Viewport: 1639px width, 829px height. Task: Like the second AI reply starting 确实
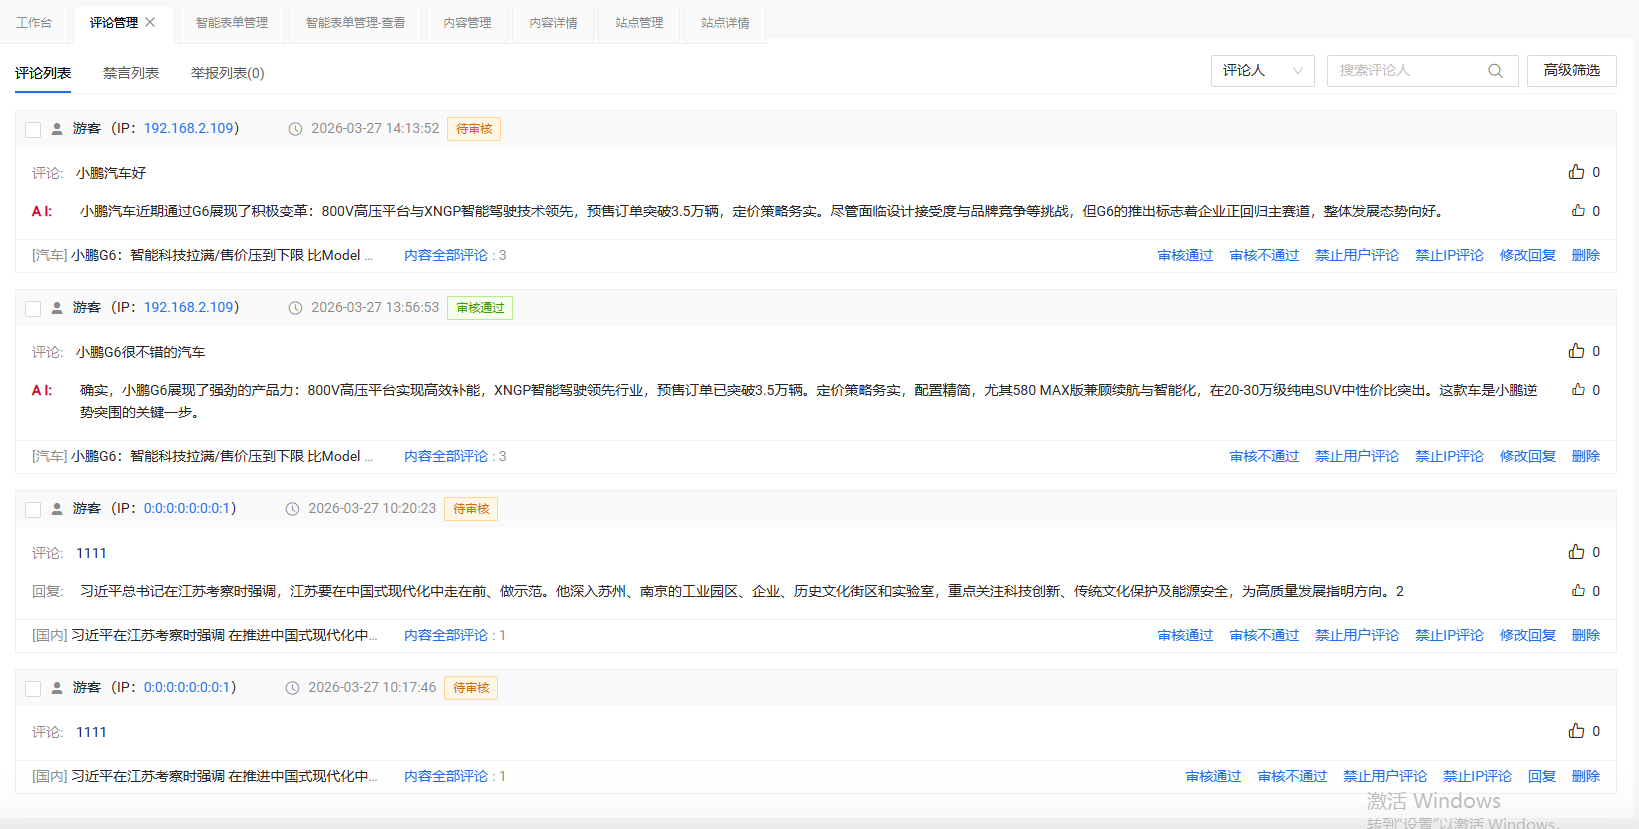click(x=1577, y=390)
